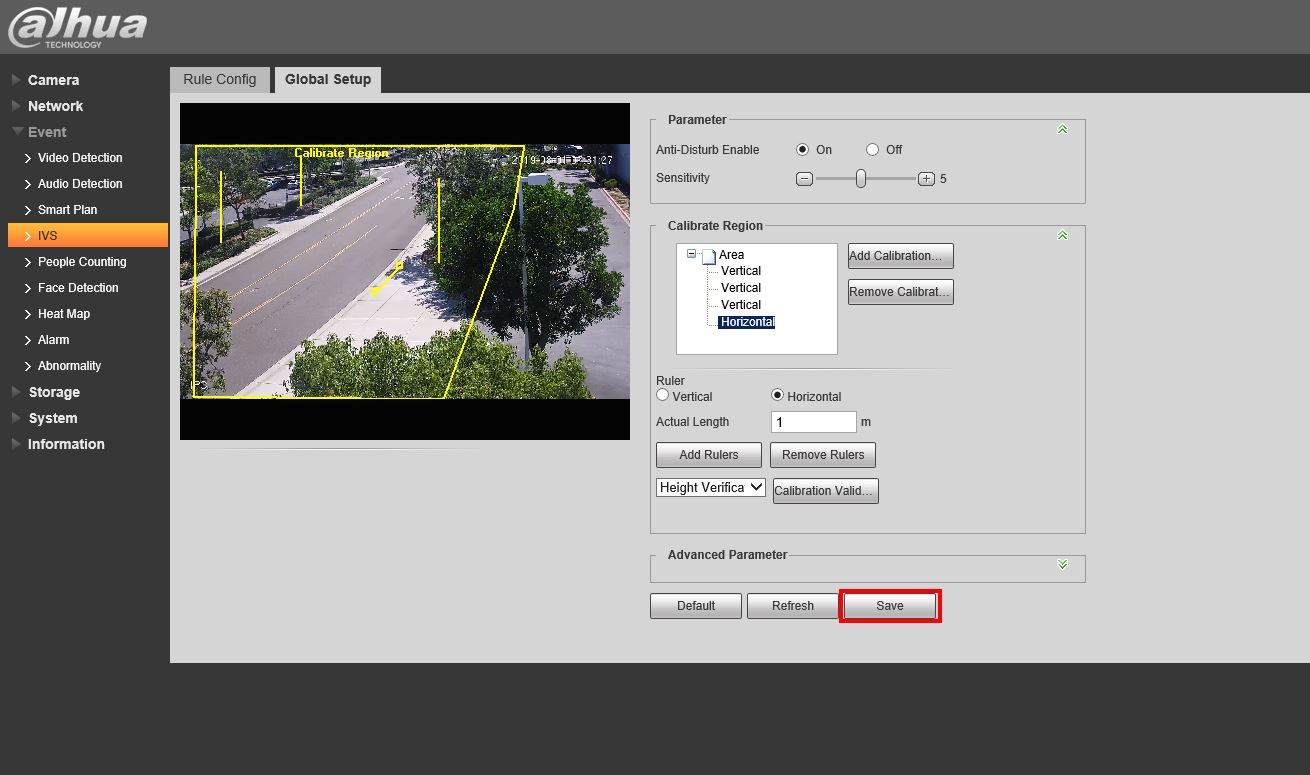
Task: Collapse the Calibrate Region section chevron
Action: point(1062,235)
